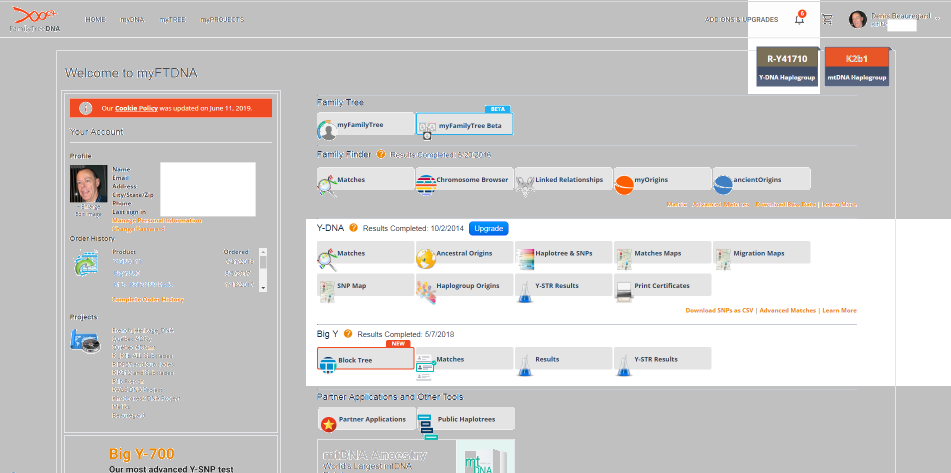Screen dimensions: 951x473
Task: Click Download Raw Data link
Action: point(785,204)
